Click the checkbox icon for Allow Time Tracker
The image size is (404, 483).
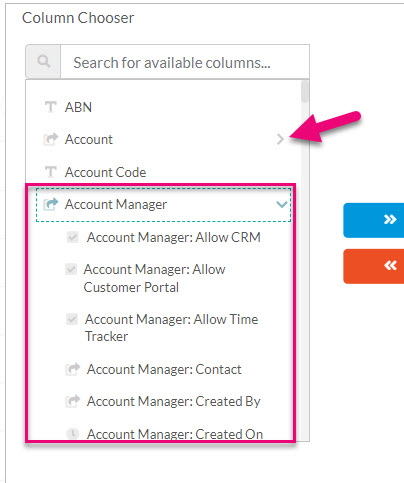[72, 319]
